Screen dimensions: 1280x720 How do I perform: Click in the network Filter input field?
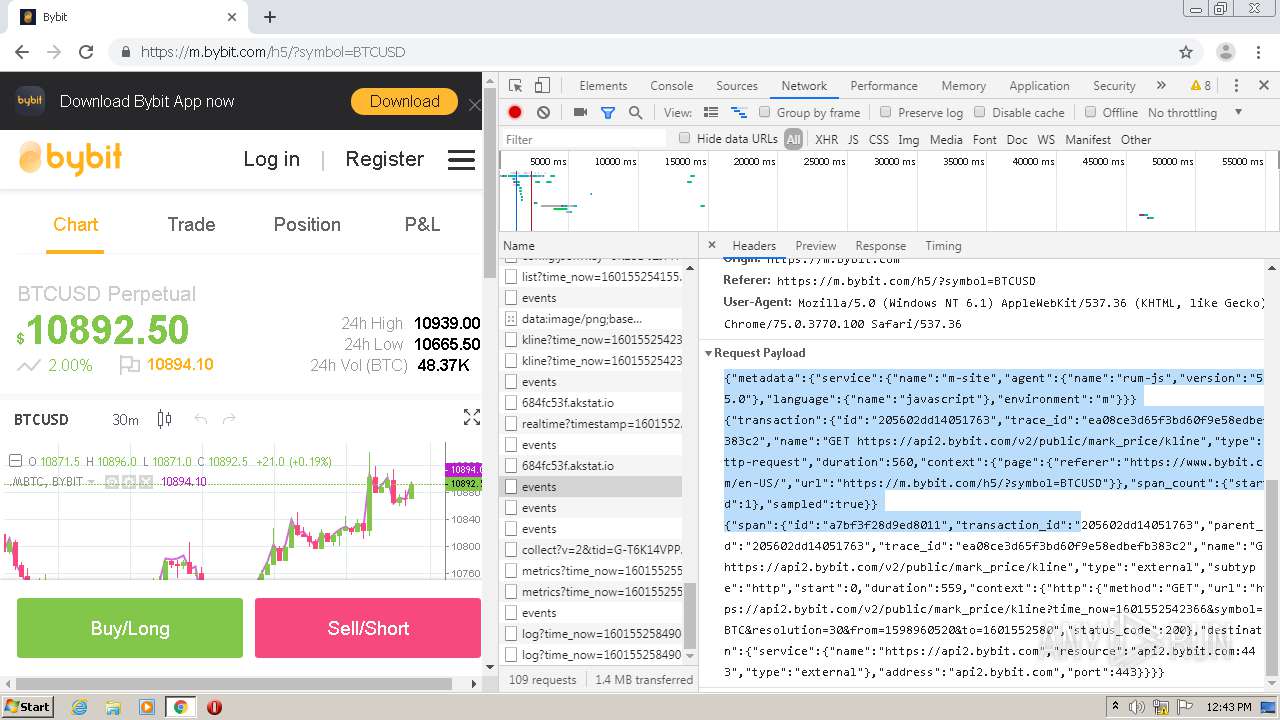tap(584, 139)
